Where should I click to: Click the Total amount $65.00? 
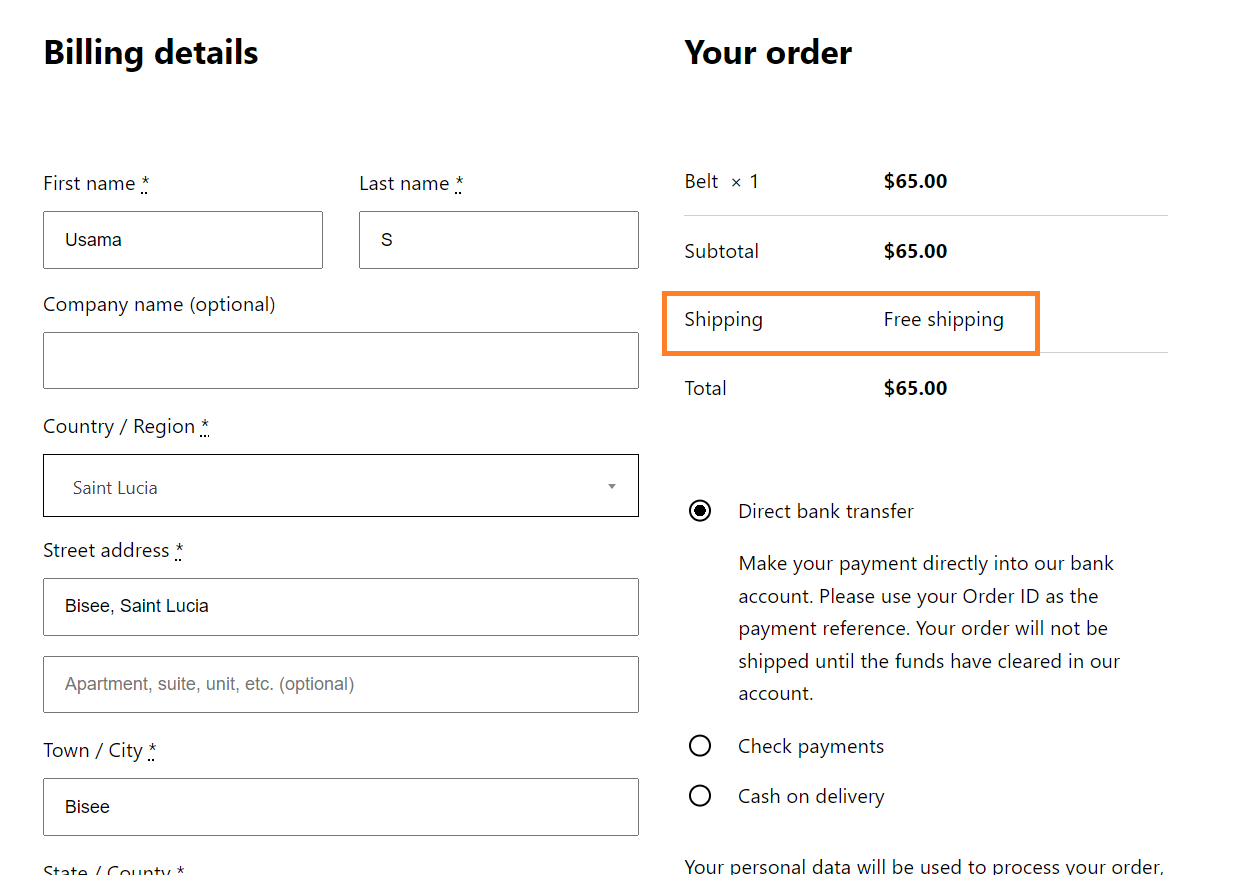915,388
